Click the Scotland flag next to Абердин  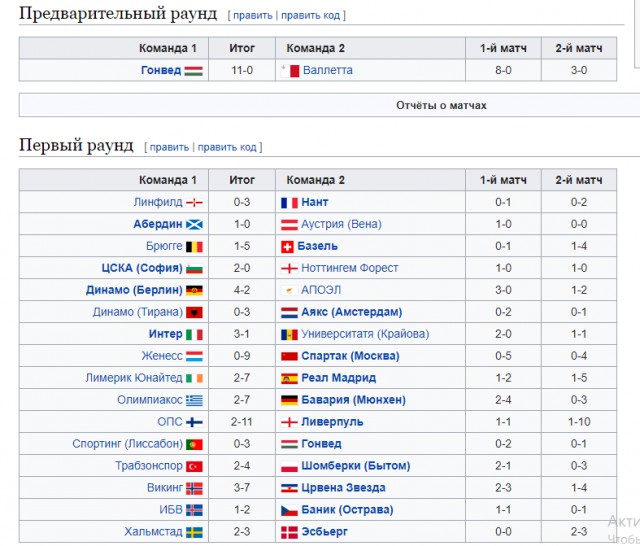194,225
